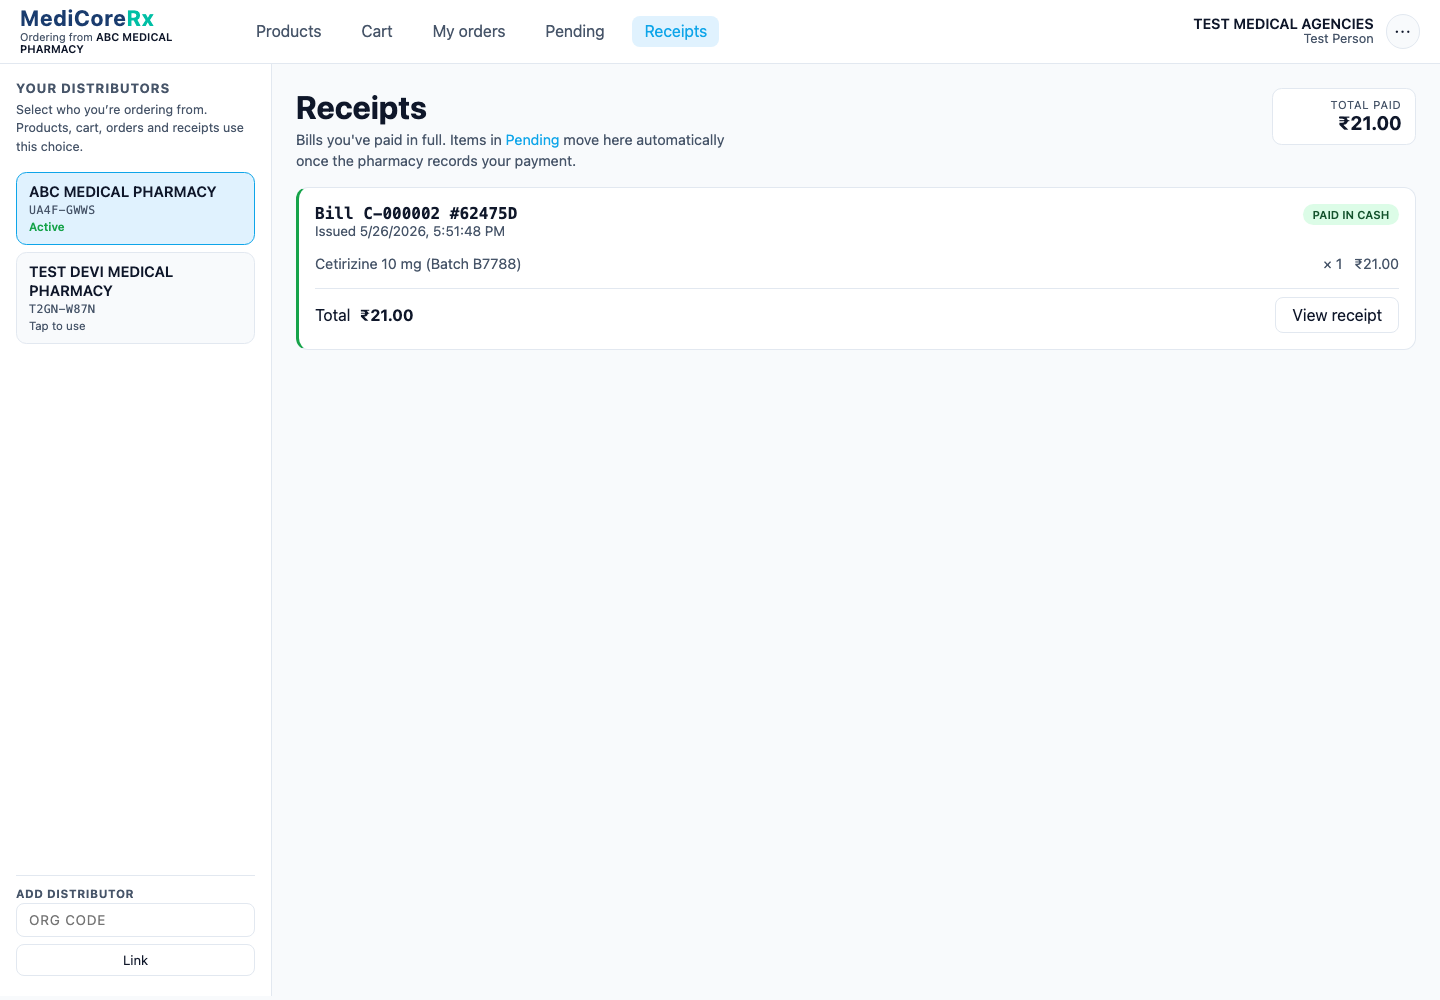Click the UA4F-GWWS org code

point(62,210)
